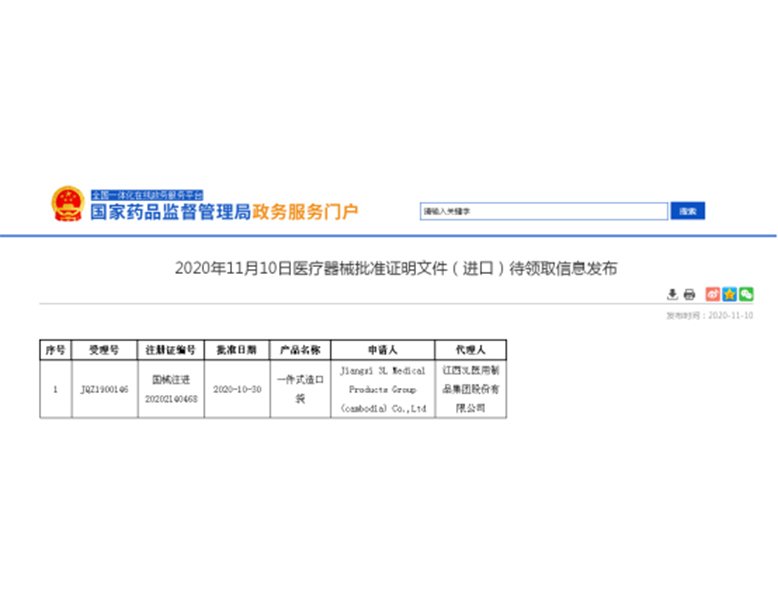Select the 2020-10-30 approval date cell
This screenshot has height=613, width=778.
[x=236, y=389]
